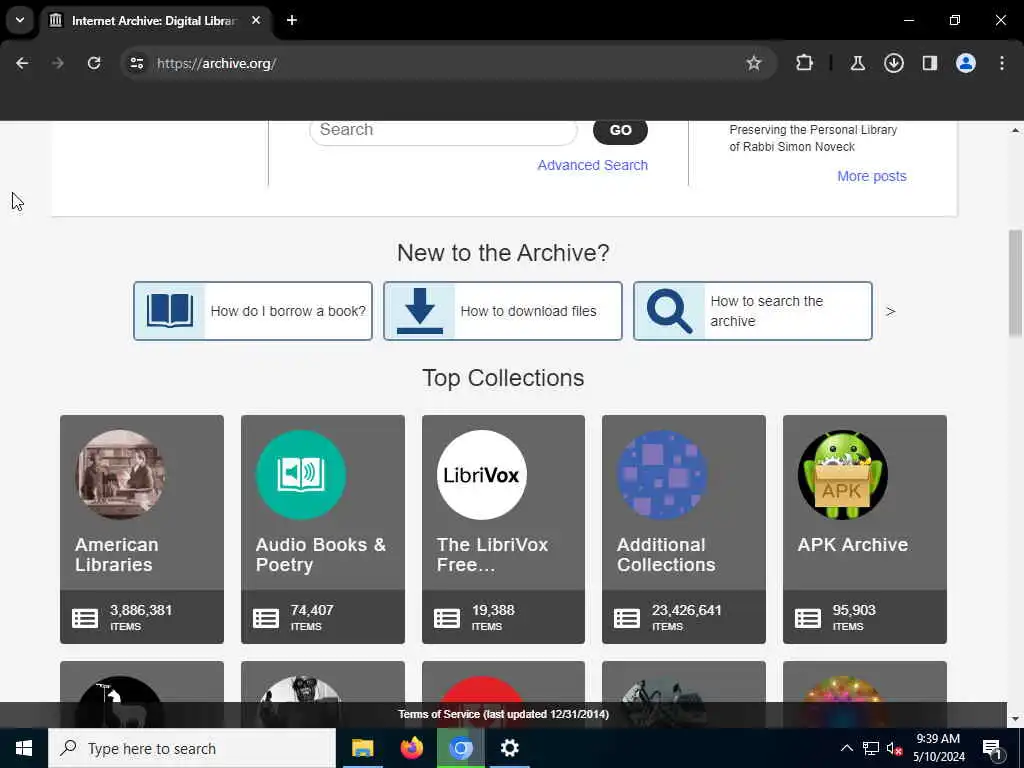Open the American Libraries collection thumbnail

click(x=120, y=474)
